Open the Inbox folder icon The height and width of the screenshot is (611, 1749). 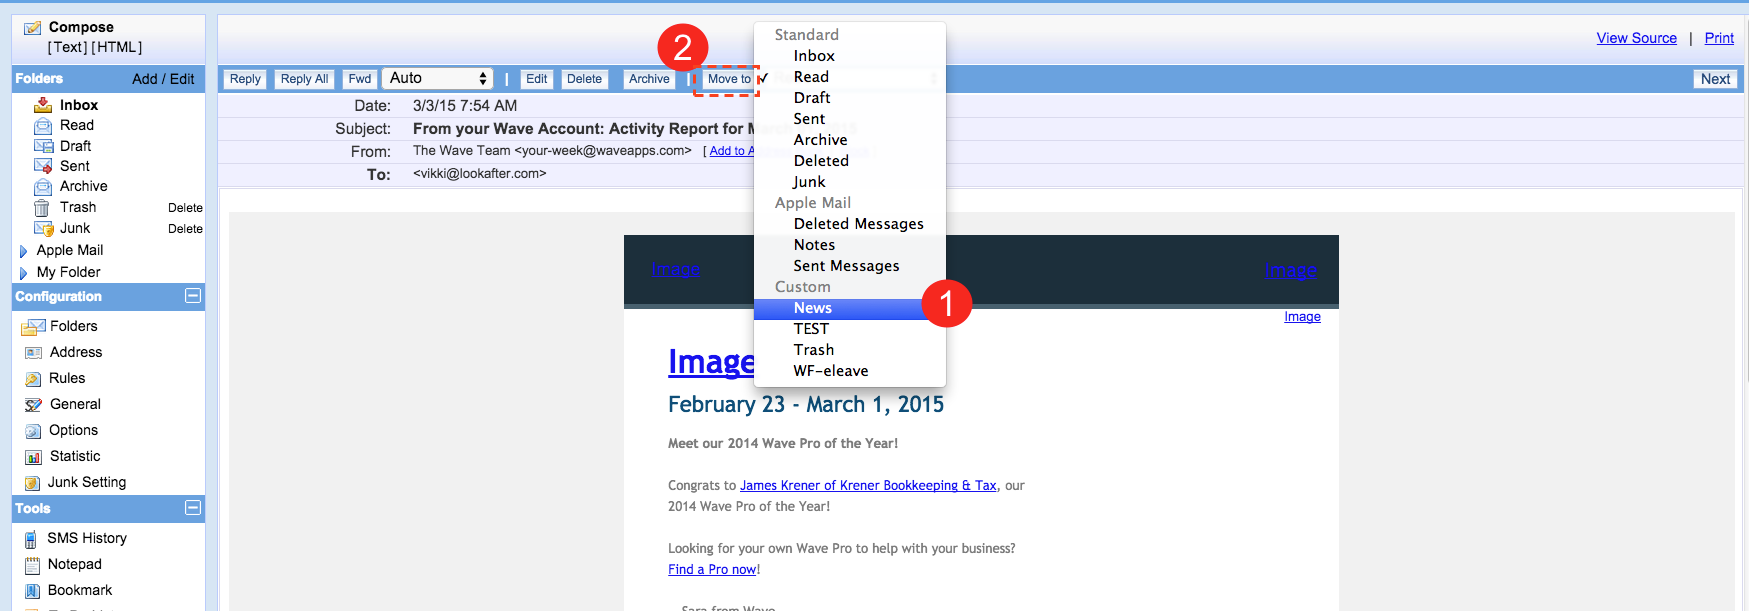coord(43,105)
